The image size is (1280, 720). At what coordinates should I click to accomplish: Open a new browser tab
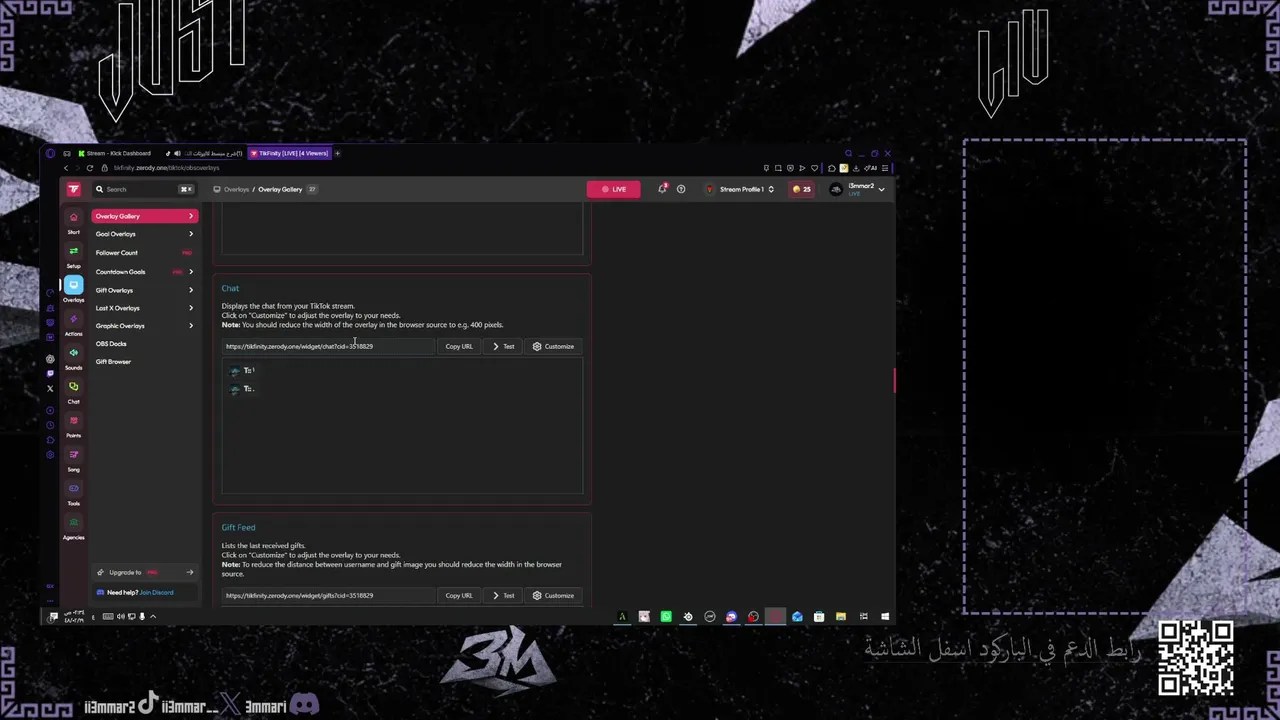click(337, 153)
